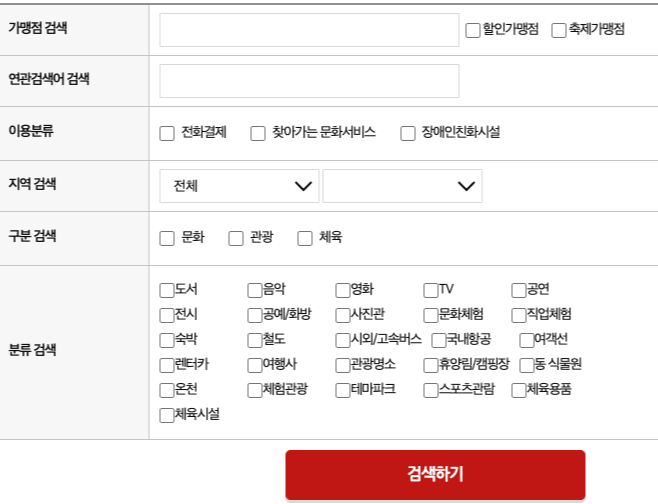Viewport: 658px width, 504px height.
Task: Tick the 음악 checkbox
Action: 255,290
